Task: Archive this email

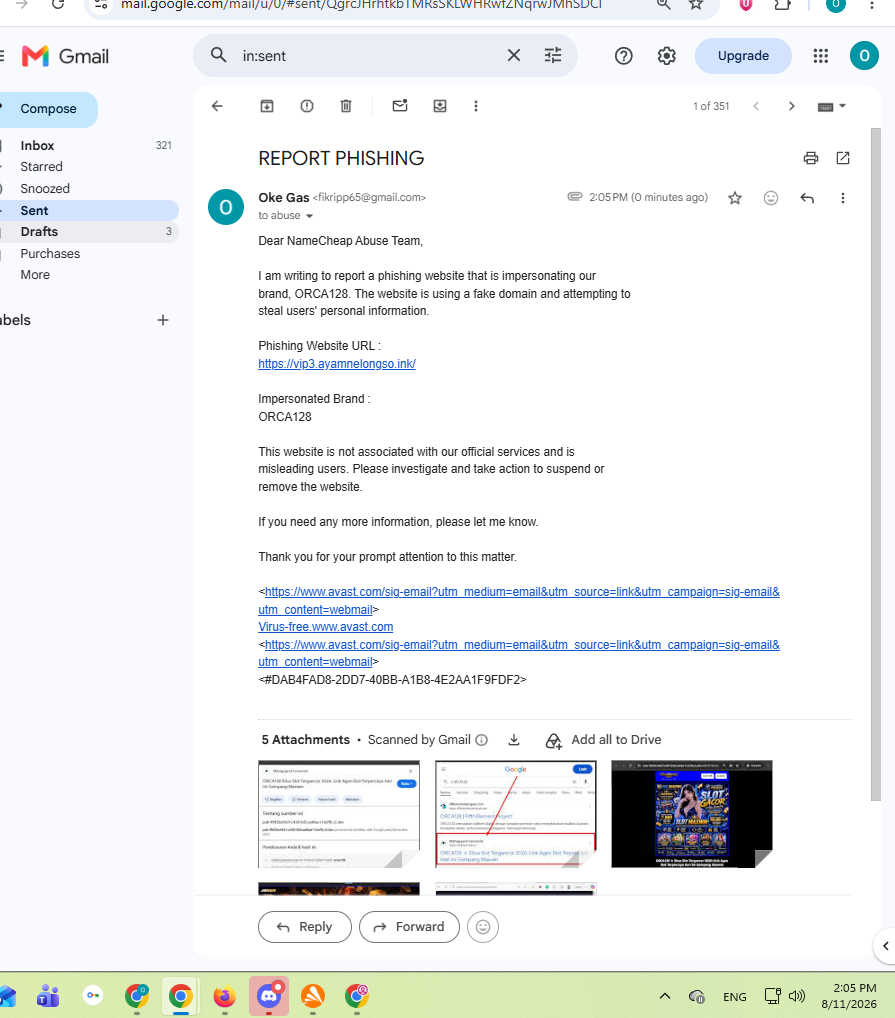Action: 267,106
